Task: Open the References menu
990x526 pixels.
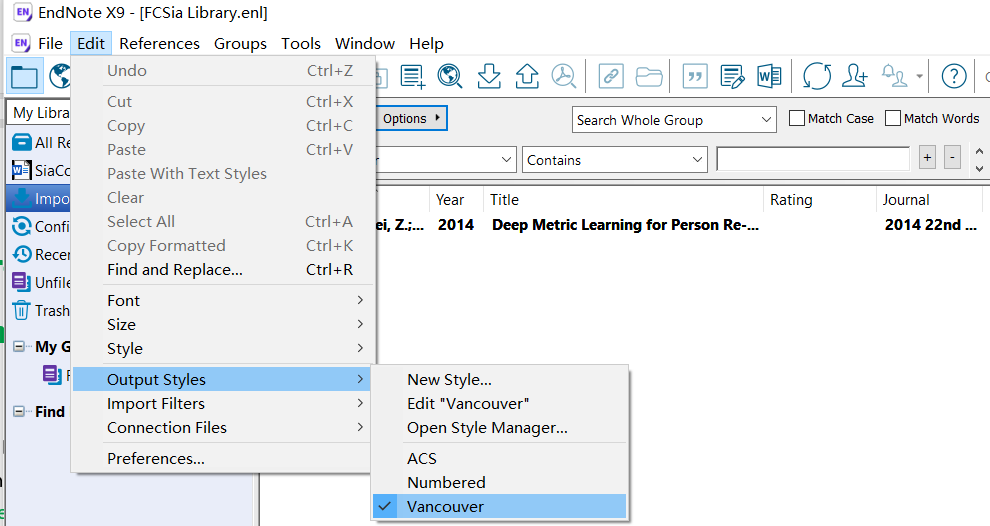Action: (x=159, y=44)
